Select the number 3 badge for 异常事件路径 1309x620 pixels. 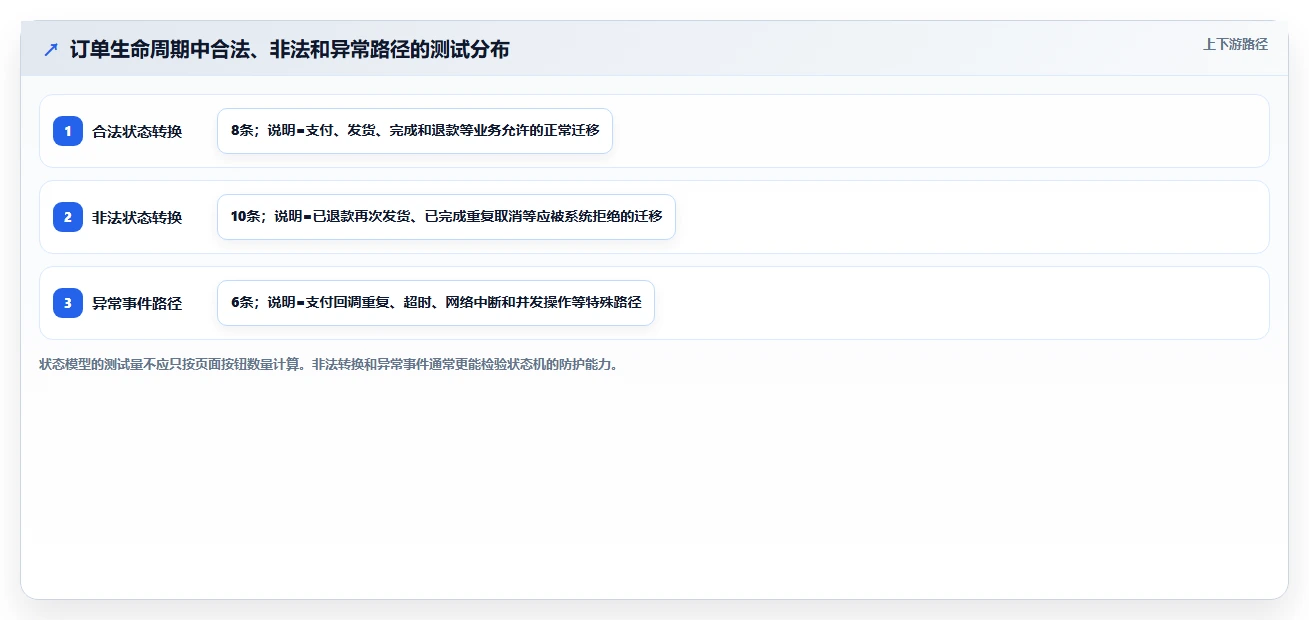68,303
